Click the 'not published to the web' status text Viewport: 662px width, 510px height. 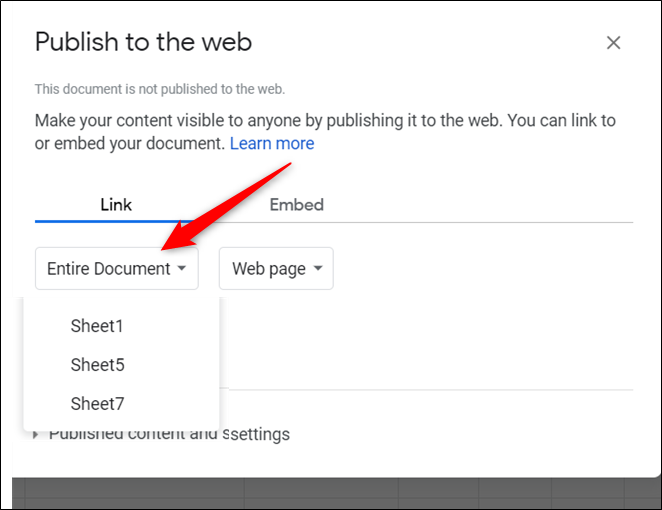click(x=145, y=89)
